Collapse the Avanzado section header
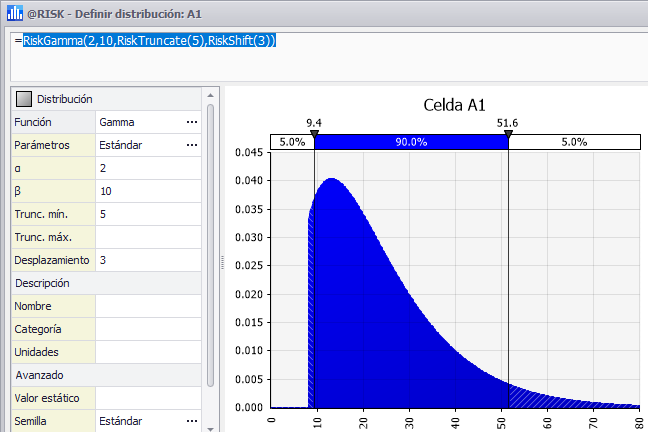648x432 pixels. [x=38, y=375]
